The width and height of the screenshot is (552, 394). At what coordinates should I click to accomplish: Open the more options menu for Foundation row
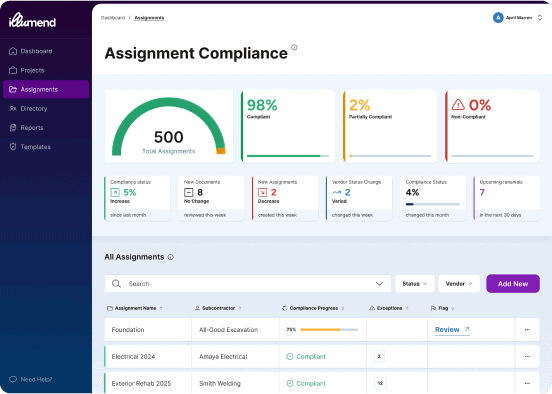[527, 330]
